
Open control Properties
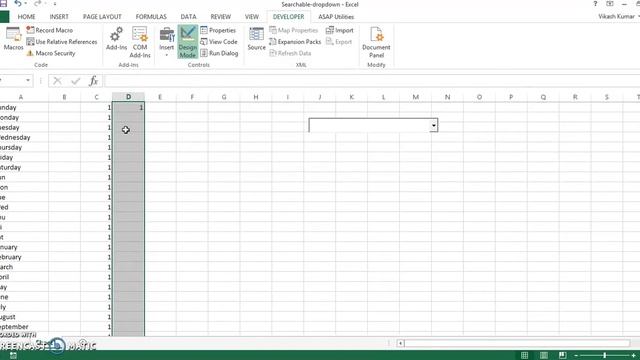pos(218,30)
